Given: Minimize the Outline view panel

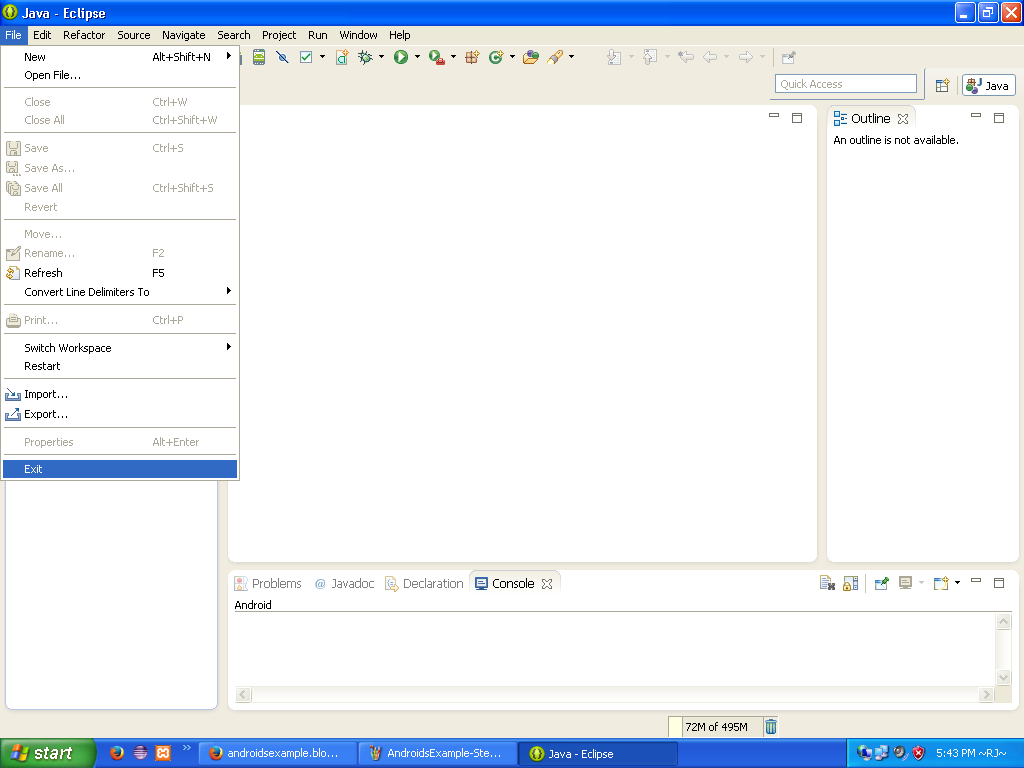Looking at the screenshot, I should [976, 116].
